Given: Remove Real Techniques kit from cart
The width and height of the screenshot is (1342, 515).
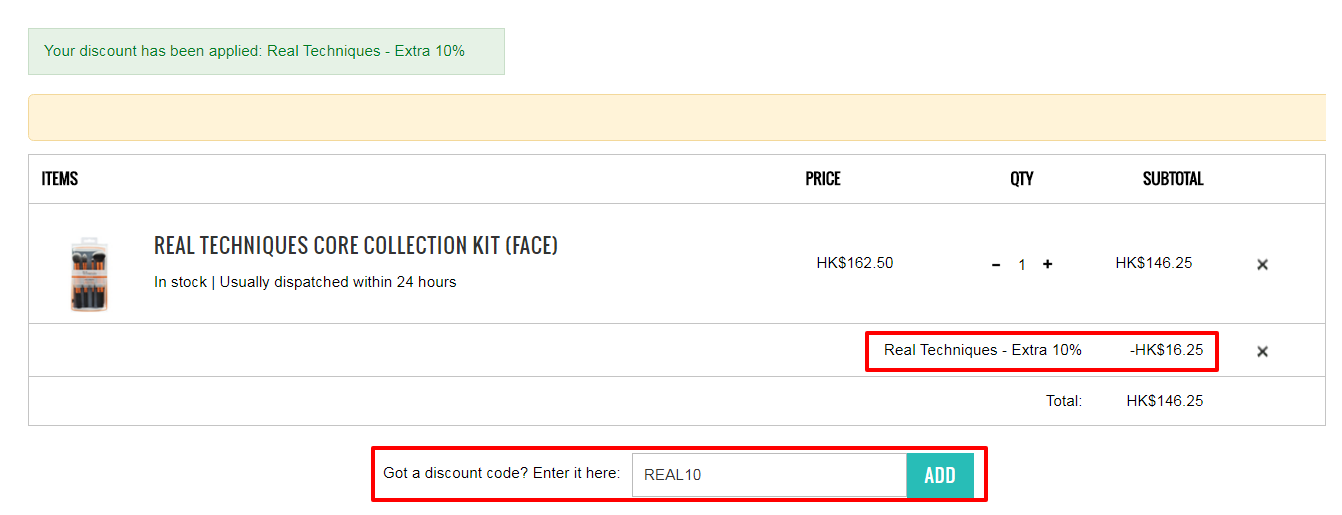Looking at the screenshot, I should click(1262, 265).
